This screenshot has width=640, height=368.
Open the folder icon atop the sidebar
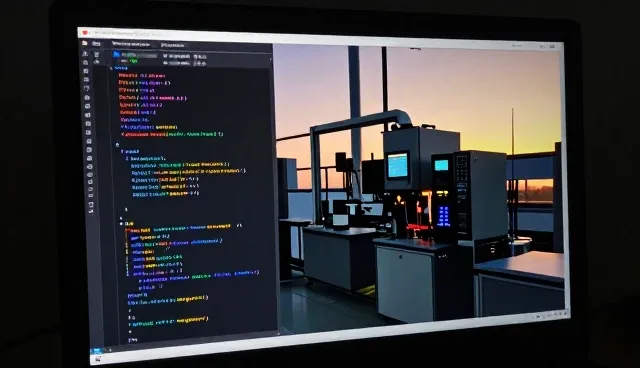point(84,43)
